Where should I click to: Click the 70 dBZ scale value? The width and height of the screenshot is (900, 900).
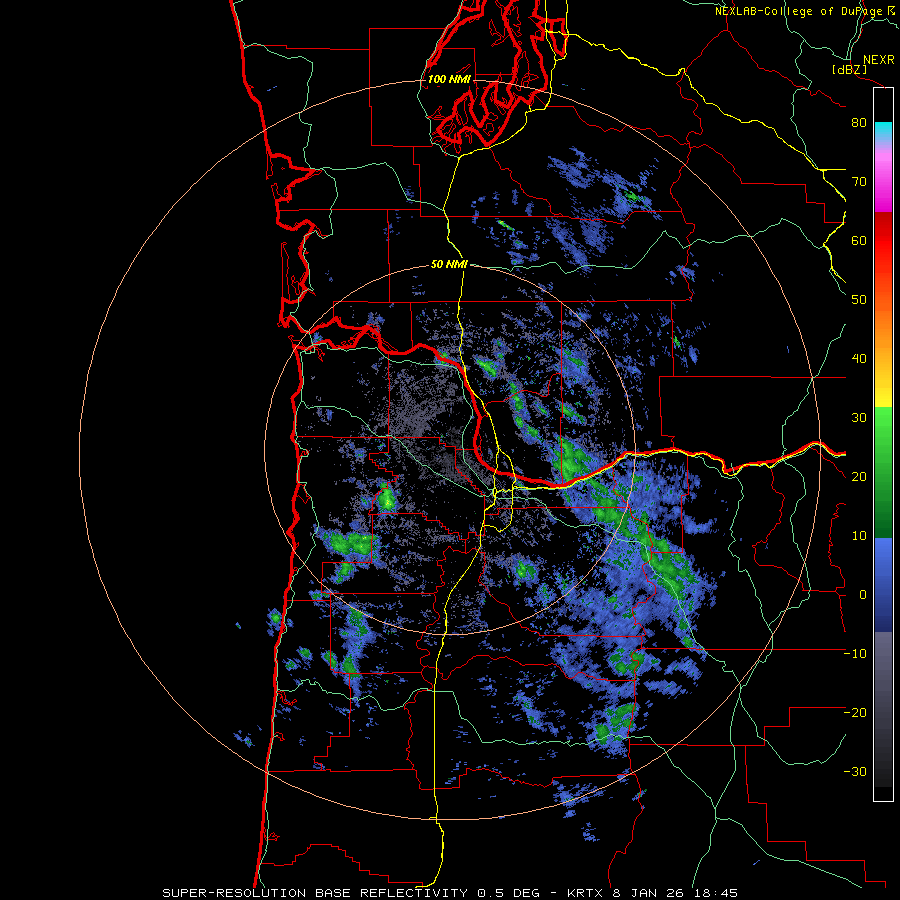pos(859,182)
